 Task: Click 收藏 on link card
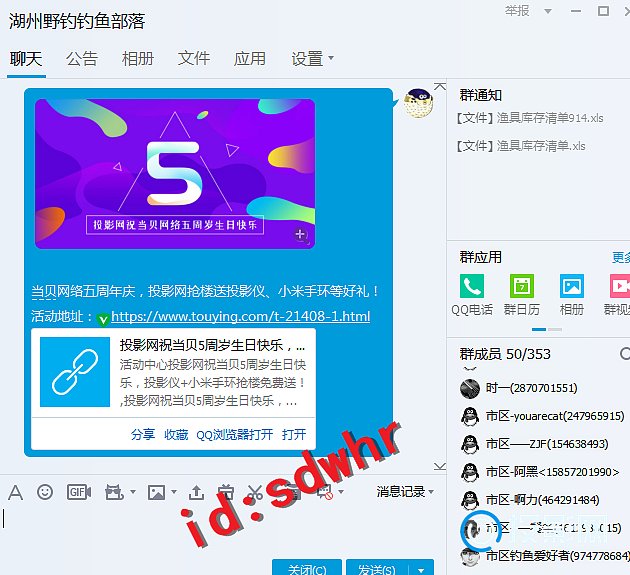(x=176, y=434)
